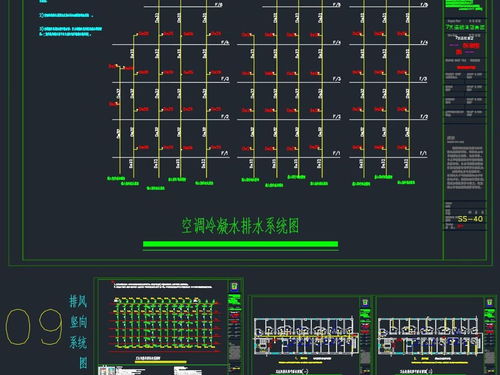Click the yellow title underline in exhaust thumbnail
Image resolution: width=500 pixels, height=375 pixels.
tap(161, 362)
